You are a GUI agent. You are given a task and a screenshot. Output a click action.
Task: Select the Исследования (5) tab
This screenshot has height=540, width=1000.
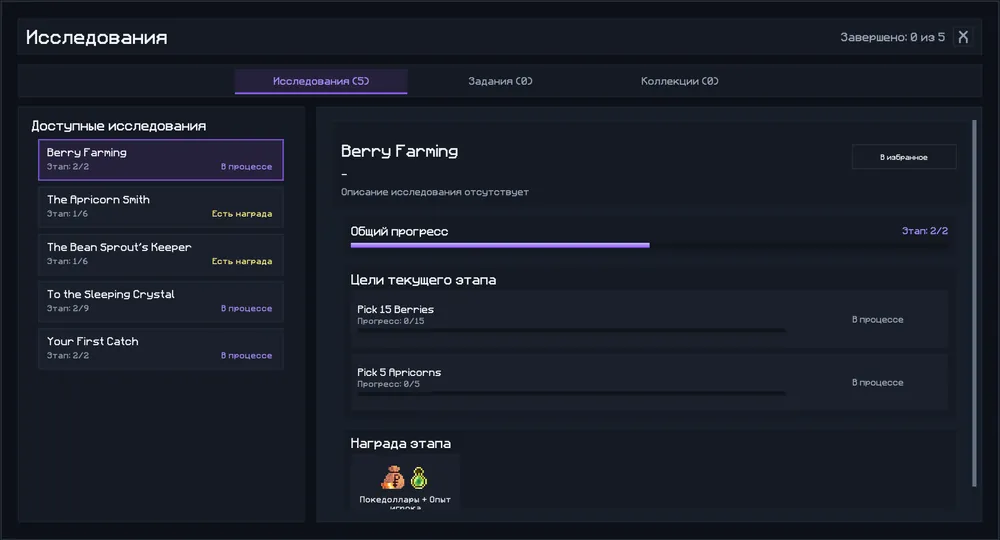(x=321, y=81)
